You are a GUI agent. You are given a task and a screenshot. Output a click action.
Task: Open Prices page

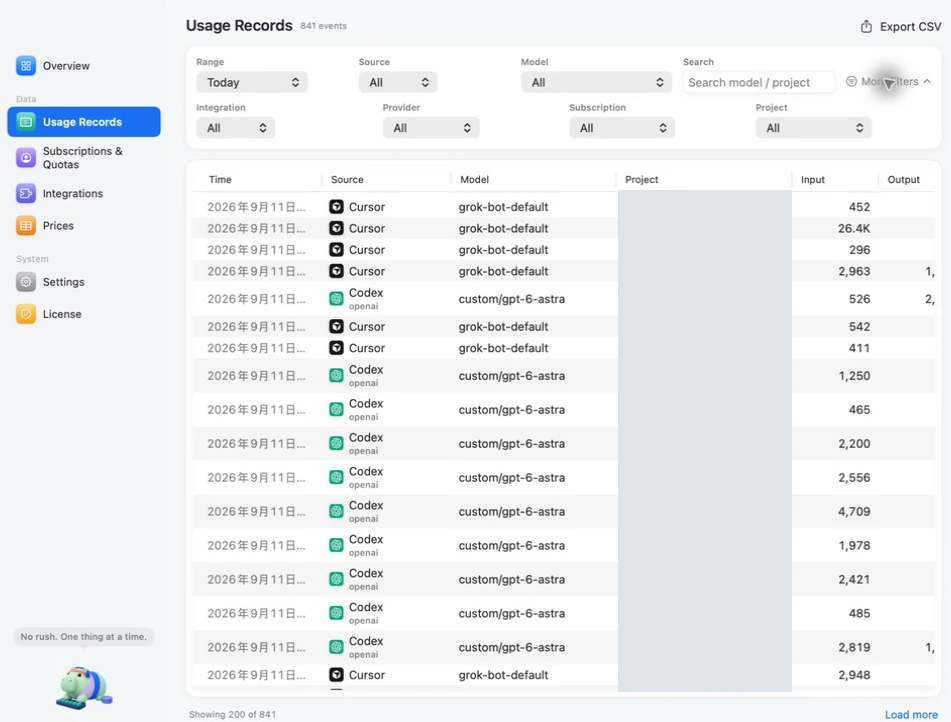(x=84, y=226)
